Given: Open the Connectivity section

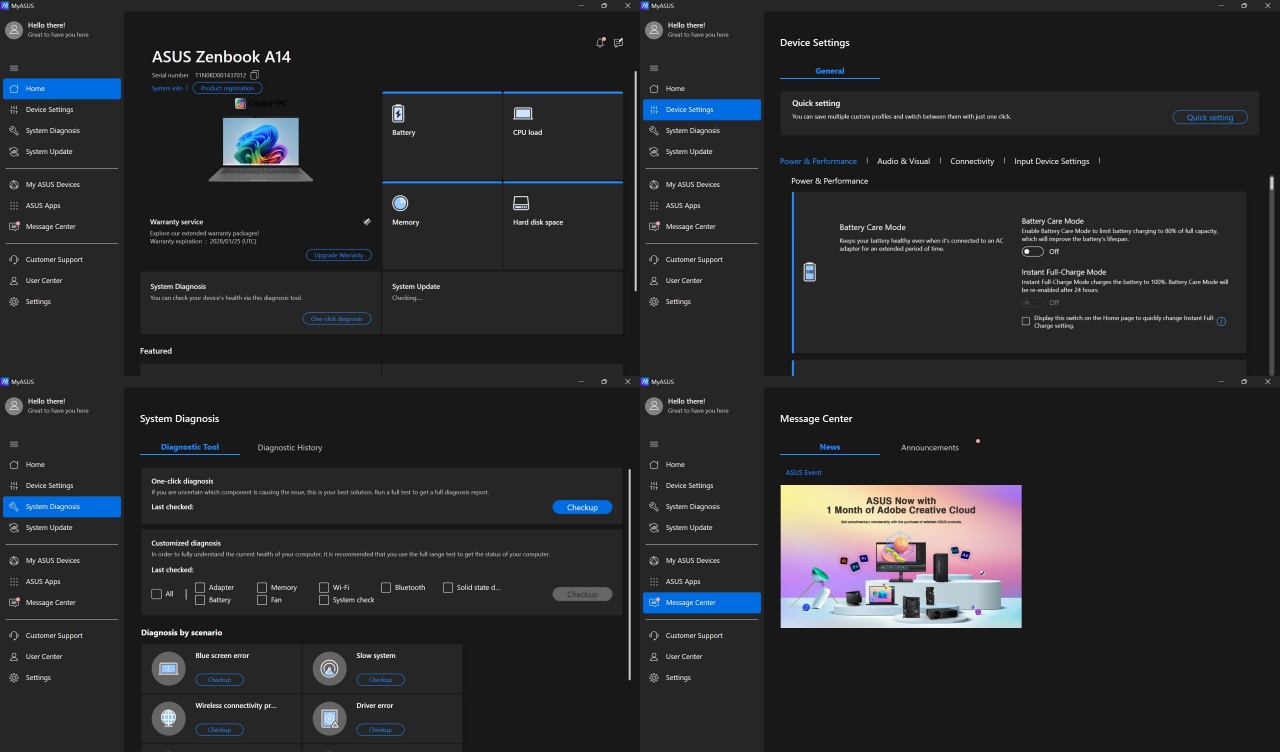Looking at the screenshot, I should 972,161.
